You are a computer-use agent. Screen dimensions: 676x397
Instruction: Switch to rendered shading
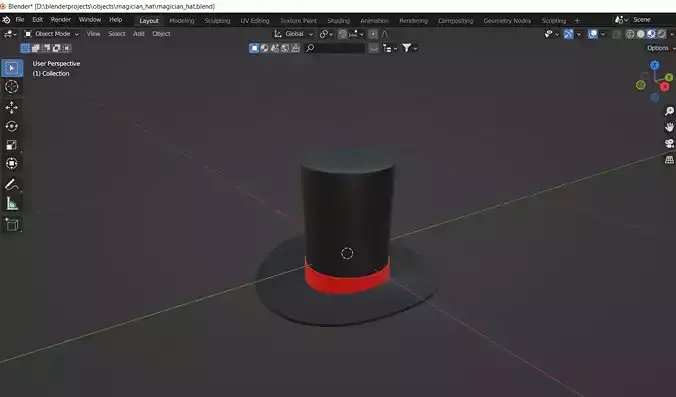coord(661,34)
